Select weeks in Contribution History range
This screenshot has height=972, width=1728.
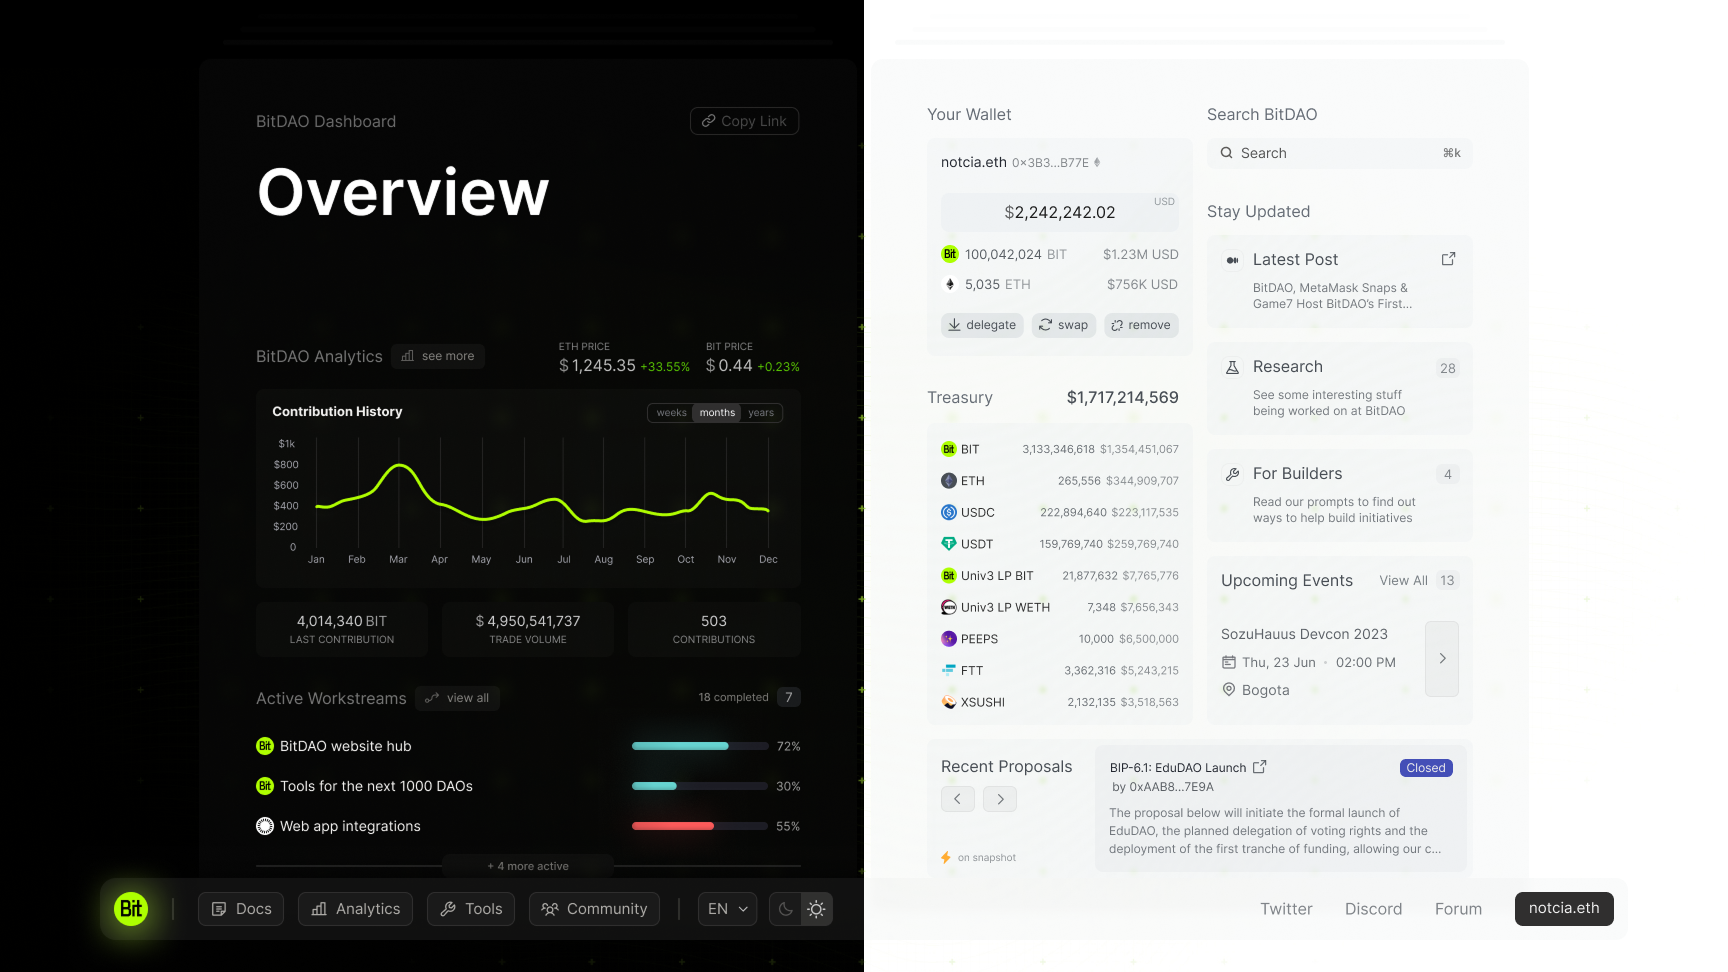[671, 413]
